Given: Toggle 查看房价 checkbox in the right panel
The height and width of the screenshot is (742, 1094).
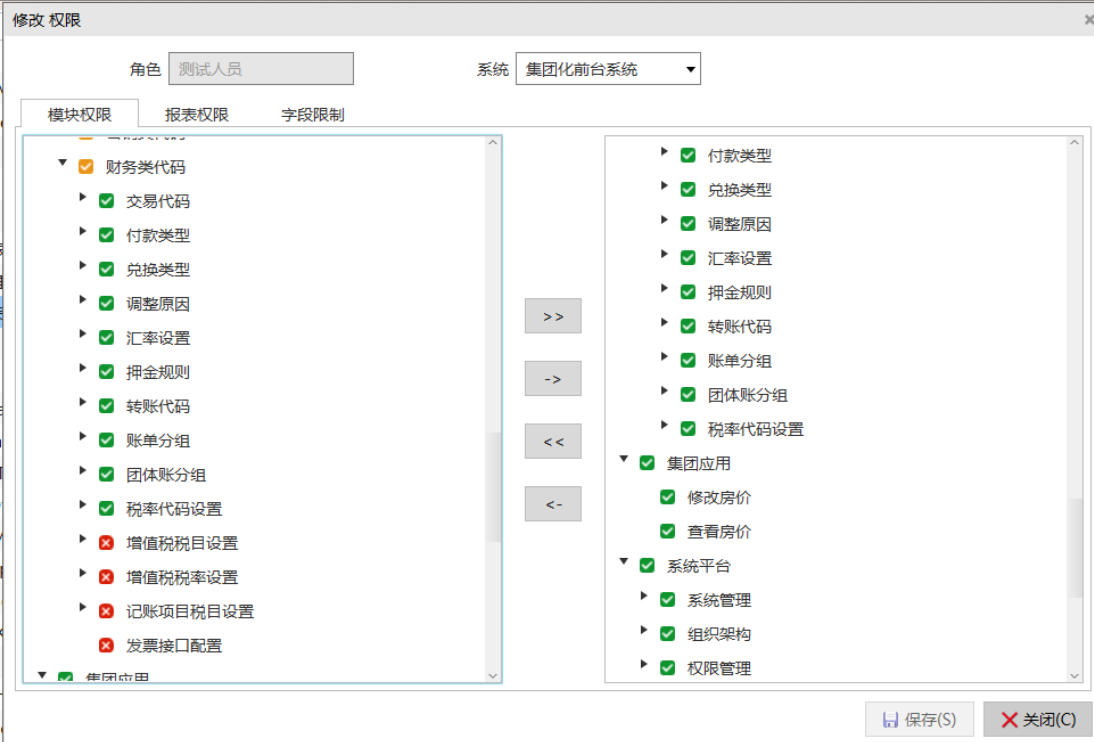Looking at the screenshot, I should [667, 531].
